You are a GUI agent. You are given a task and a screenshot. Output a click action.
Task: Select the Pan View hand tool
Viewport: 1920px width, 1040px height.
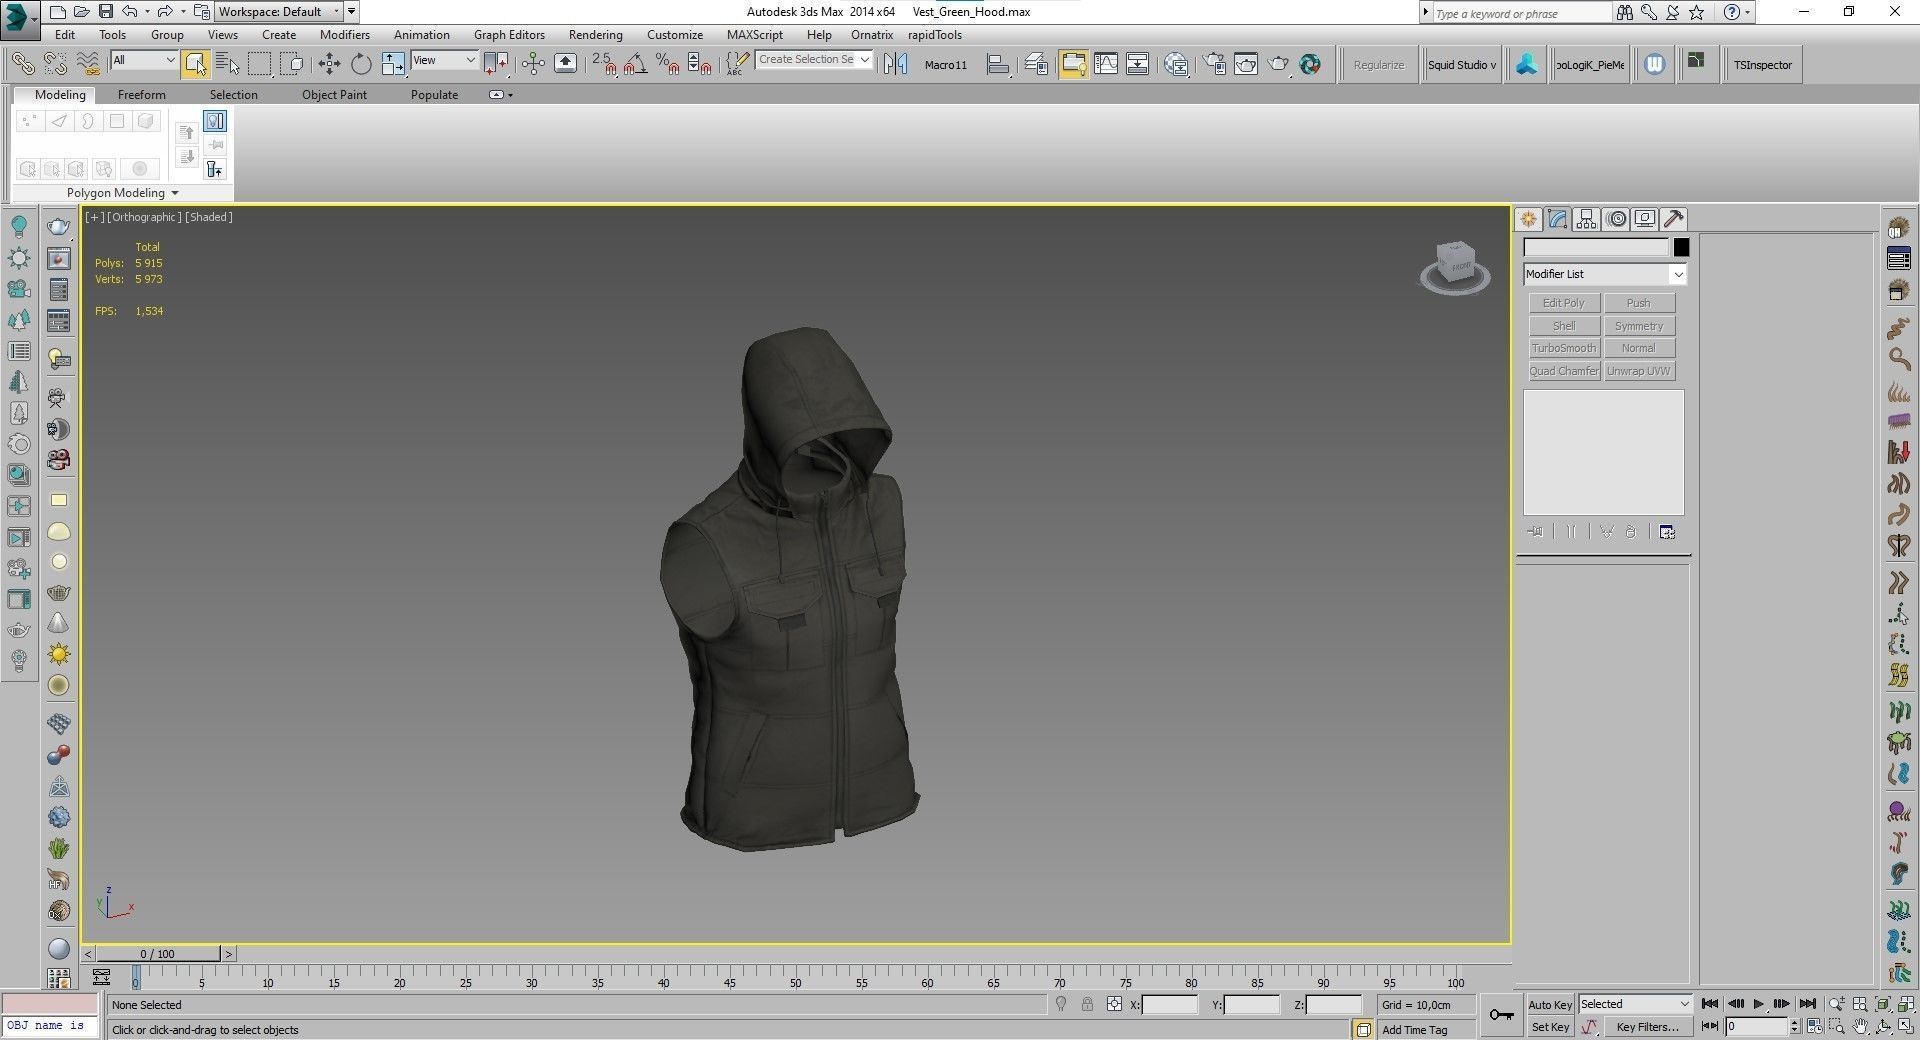click(1860, 1026)
